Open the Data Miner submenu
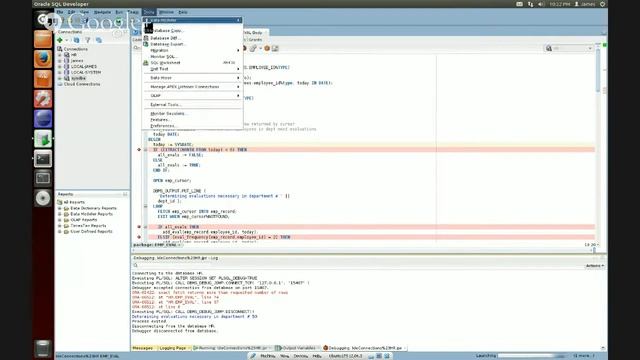 click(192, 78)
